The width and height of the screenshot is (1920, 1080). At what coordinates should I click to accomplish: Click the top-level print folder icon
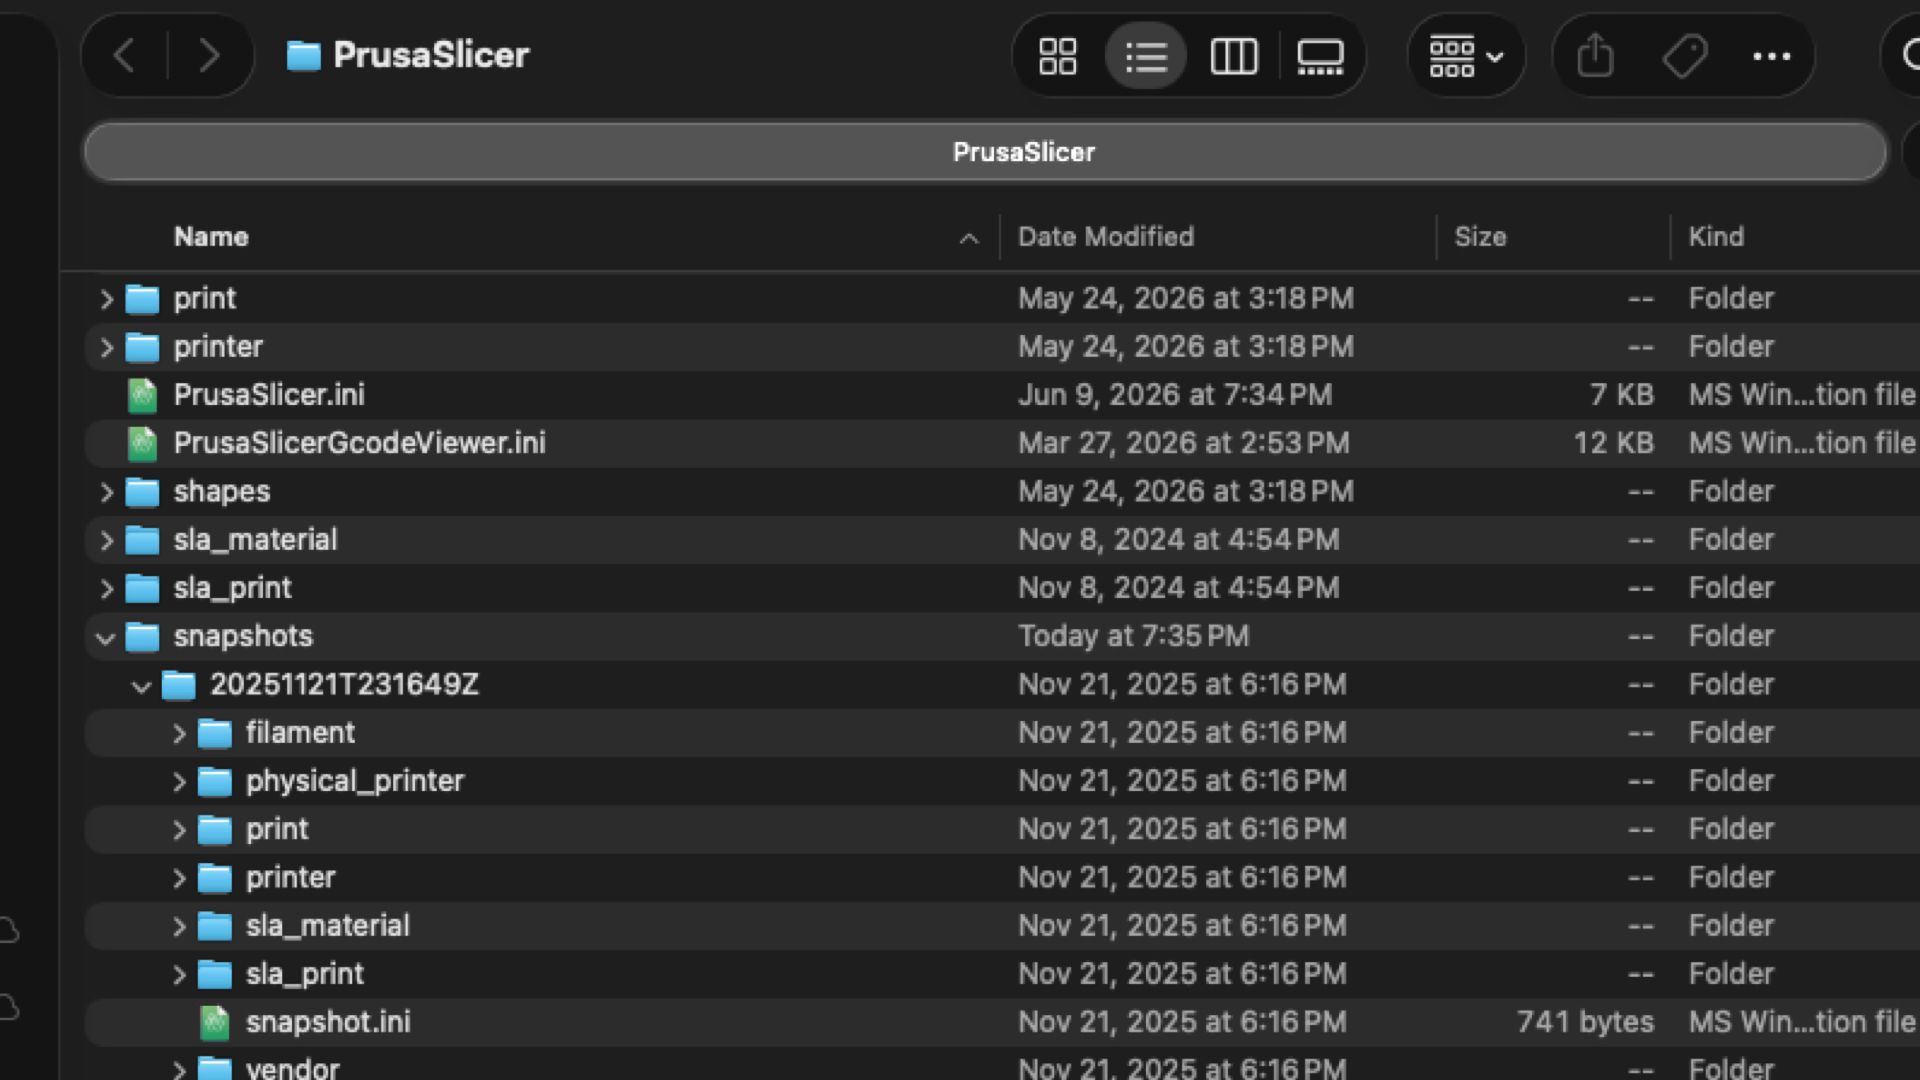click(142, 299)
